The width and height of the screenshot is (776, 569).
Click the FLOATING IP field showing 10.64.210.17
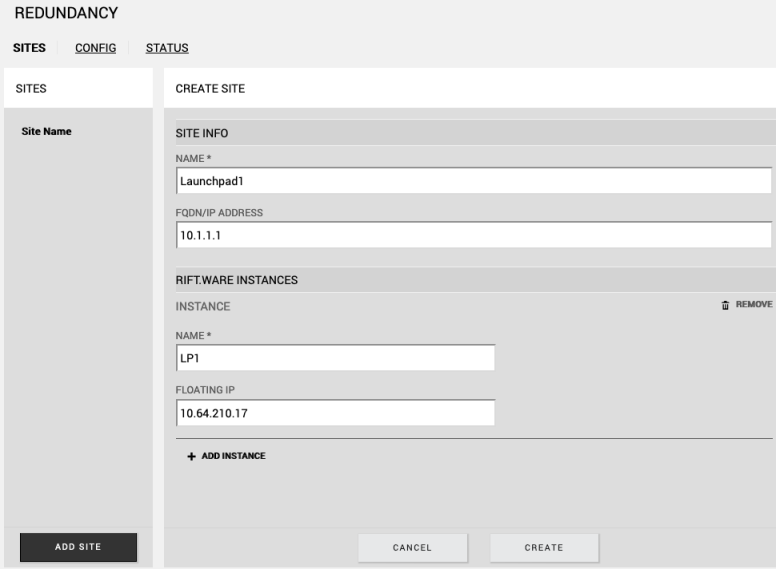coord(335,413)
